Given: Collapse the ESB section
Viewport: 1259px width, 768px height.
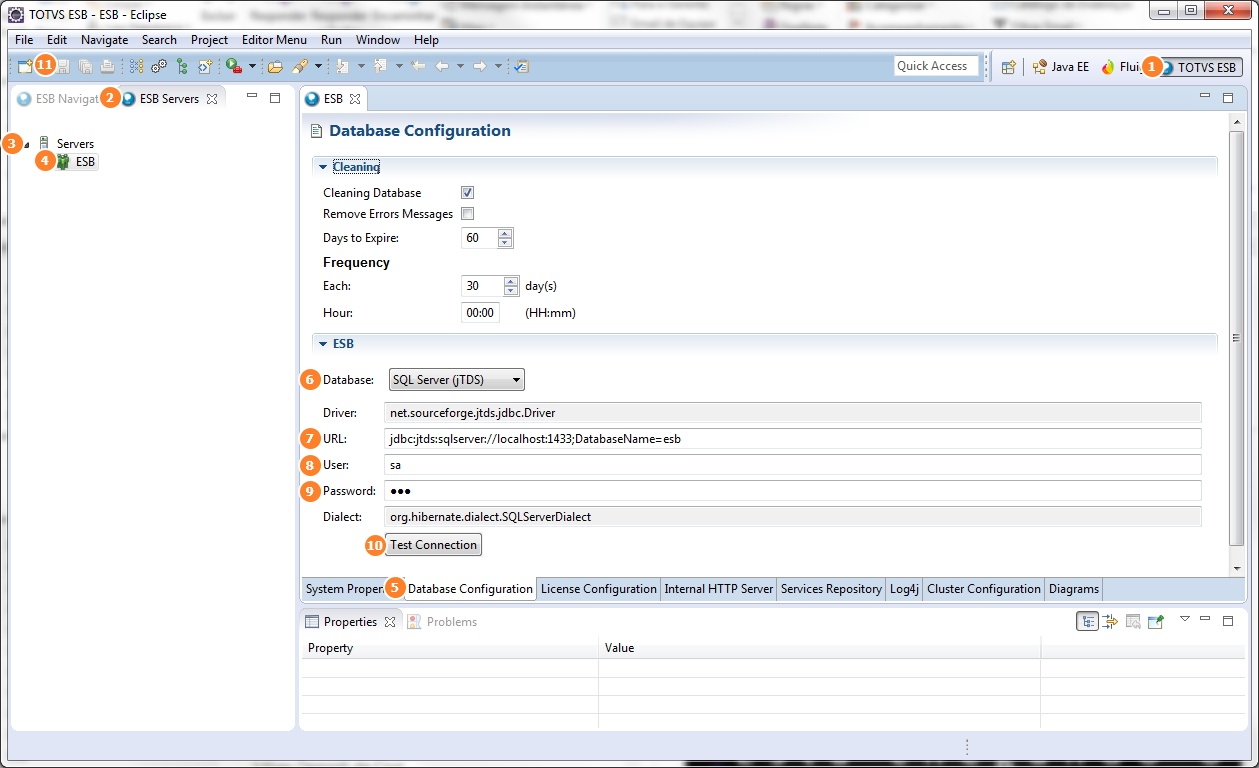Looking at the screenshot, I should (x=323, y=344).
